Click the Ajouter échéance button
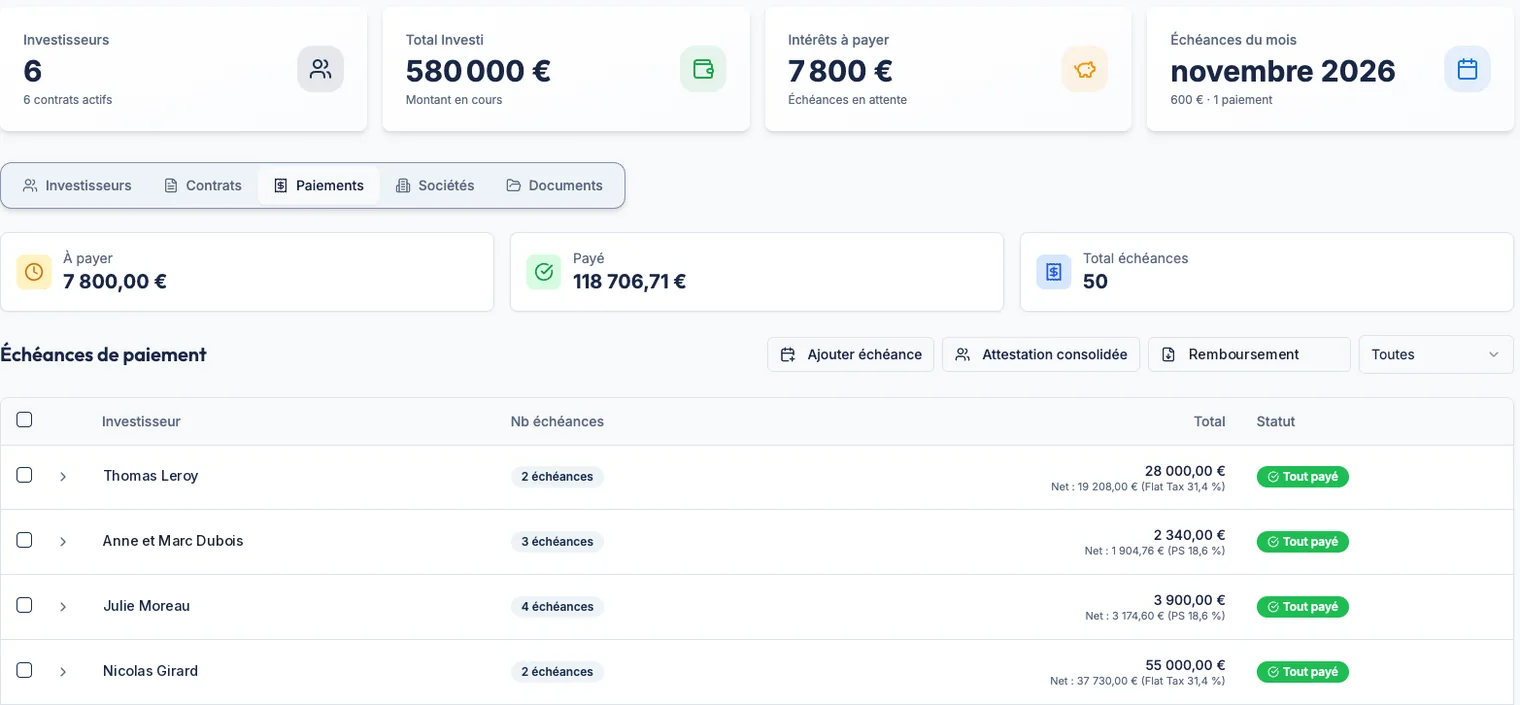 tap(851, 354)
